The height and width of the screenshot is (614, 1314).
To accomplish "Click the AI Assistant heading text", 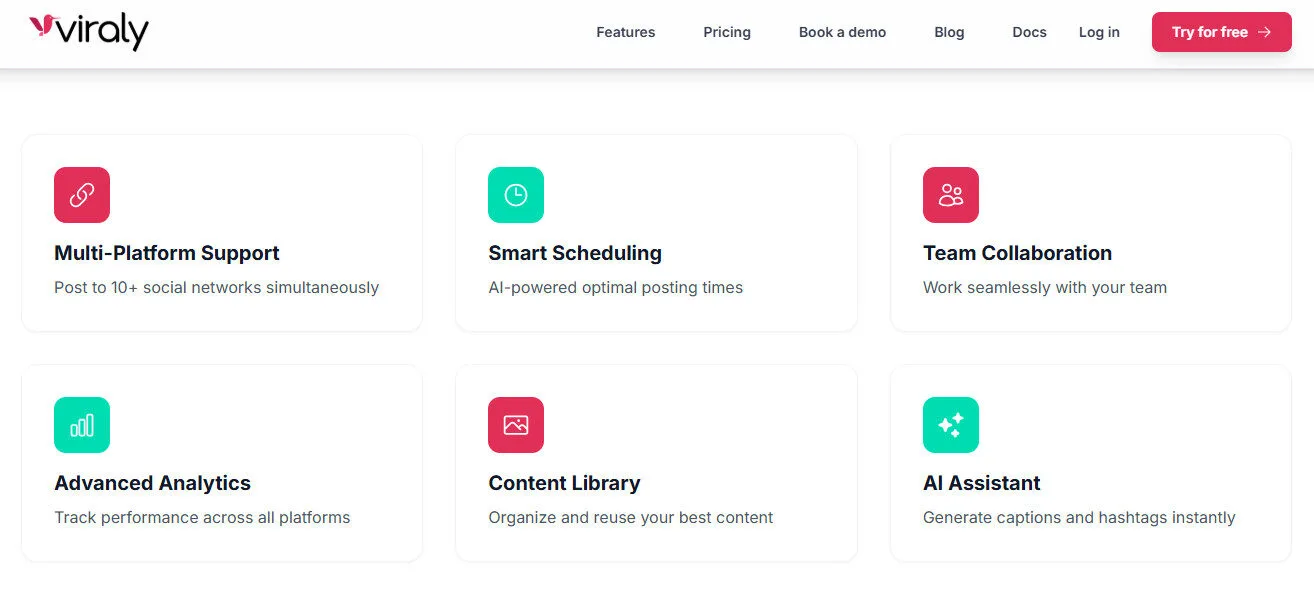I will (981, 482).
